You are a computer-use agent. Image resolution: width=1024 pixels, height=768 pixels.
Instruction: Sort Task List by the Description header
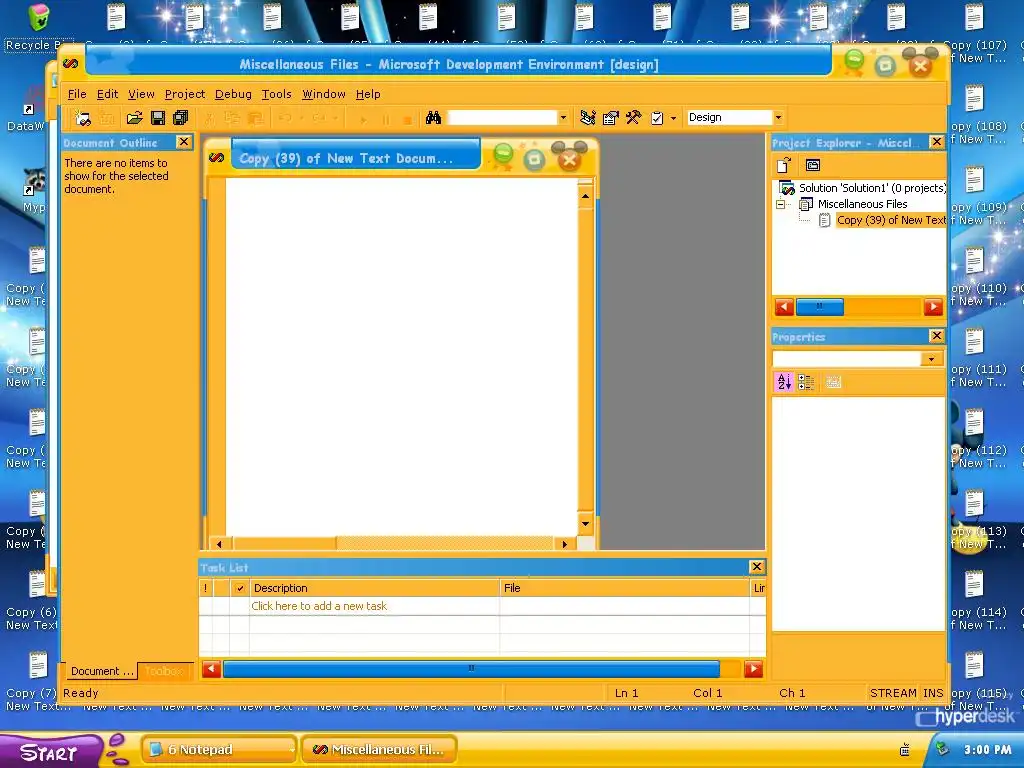click(x=374, y=588)
